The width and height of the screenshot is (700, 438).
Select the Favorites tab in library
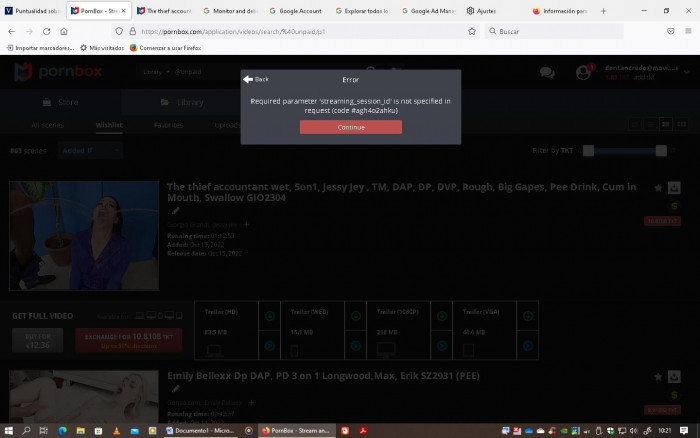click(168, 125)
